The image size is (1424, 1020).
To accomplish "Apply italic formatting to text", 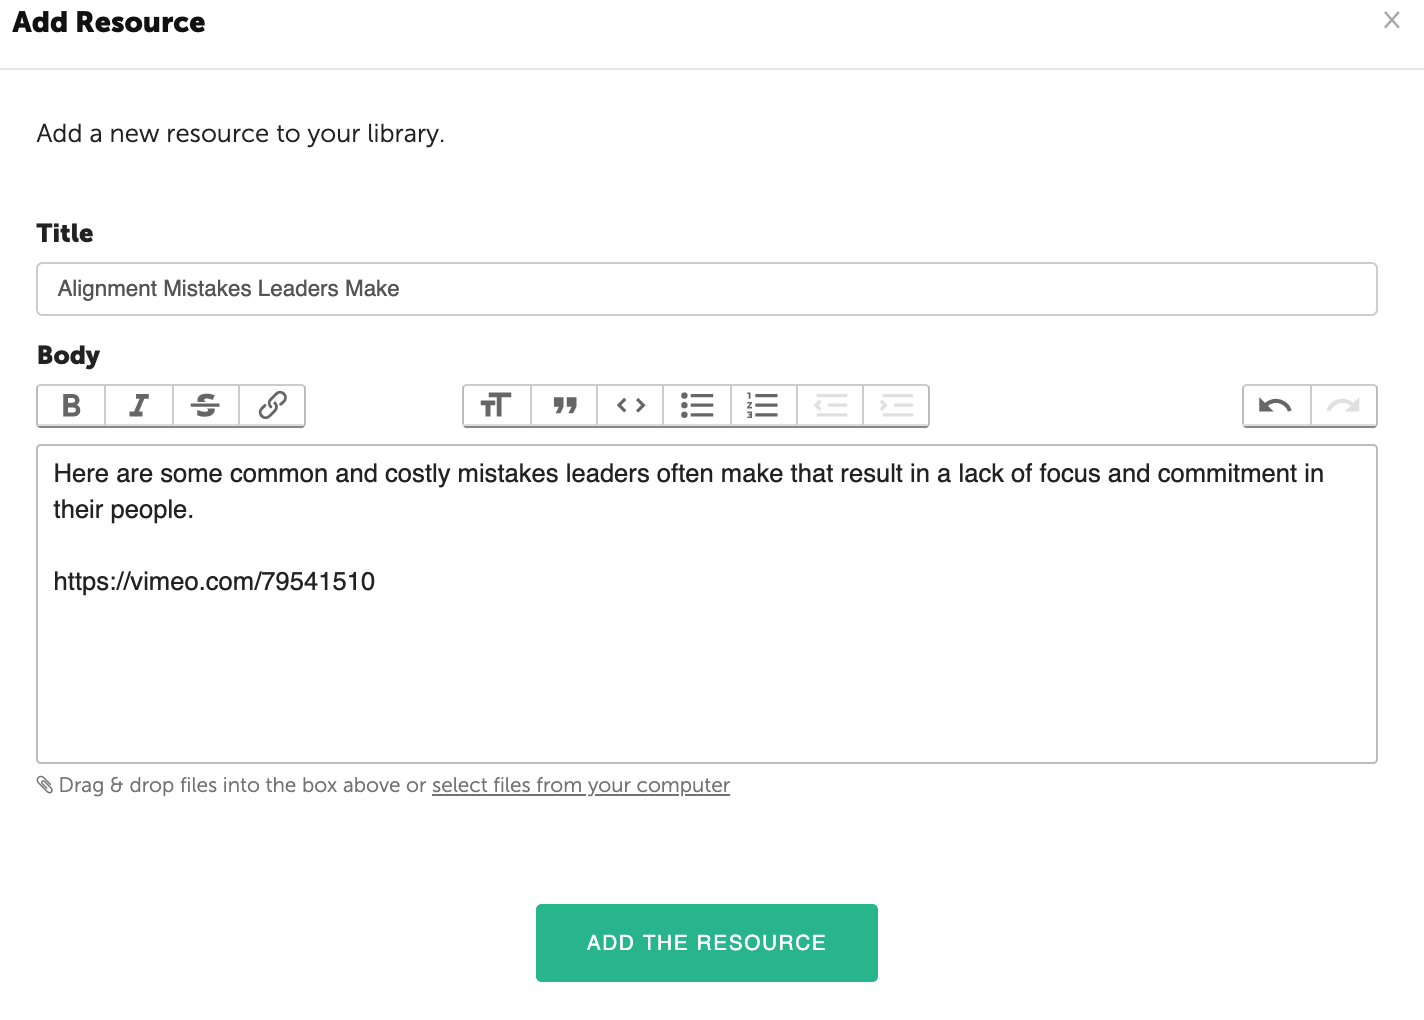I will click(139, 405).
